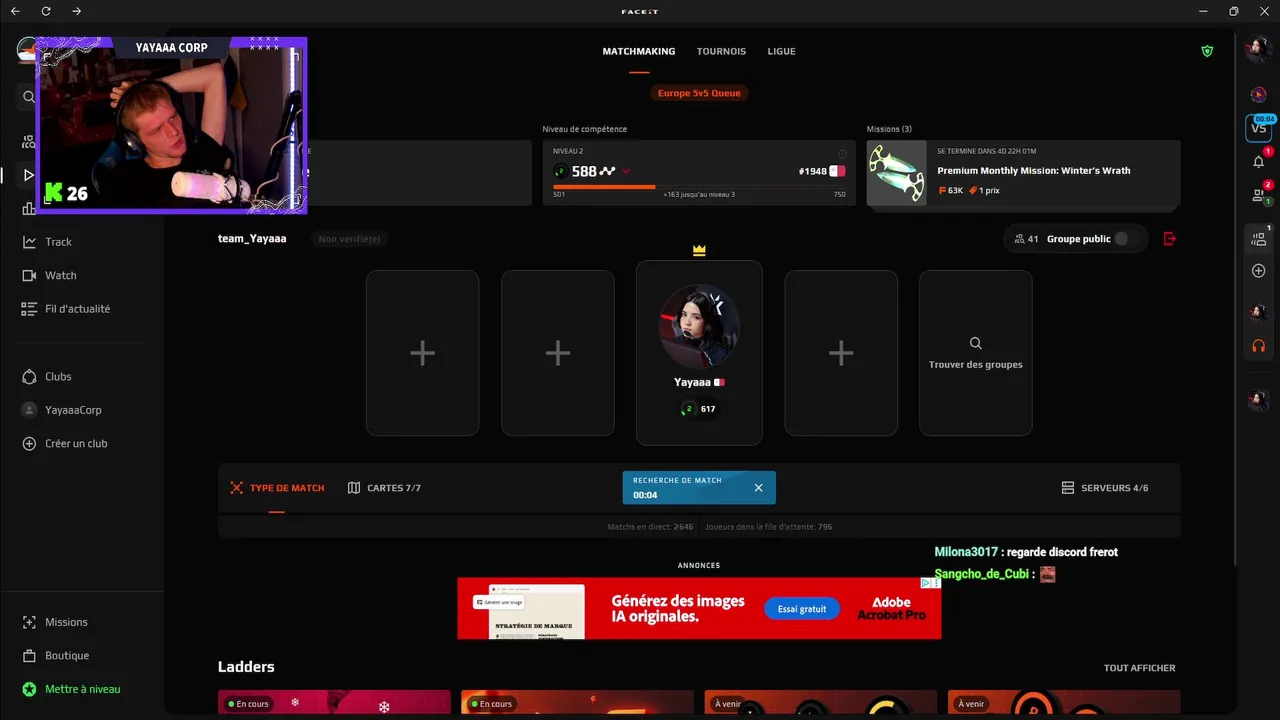
Task: Open SERVEURS 4/6 selection
Action: (1104, 488)
